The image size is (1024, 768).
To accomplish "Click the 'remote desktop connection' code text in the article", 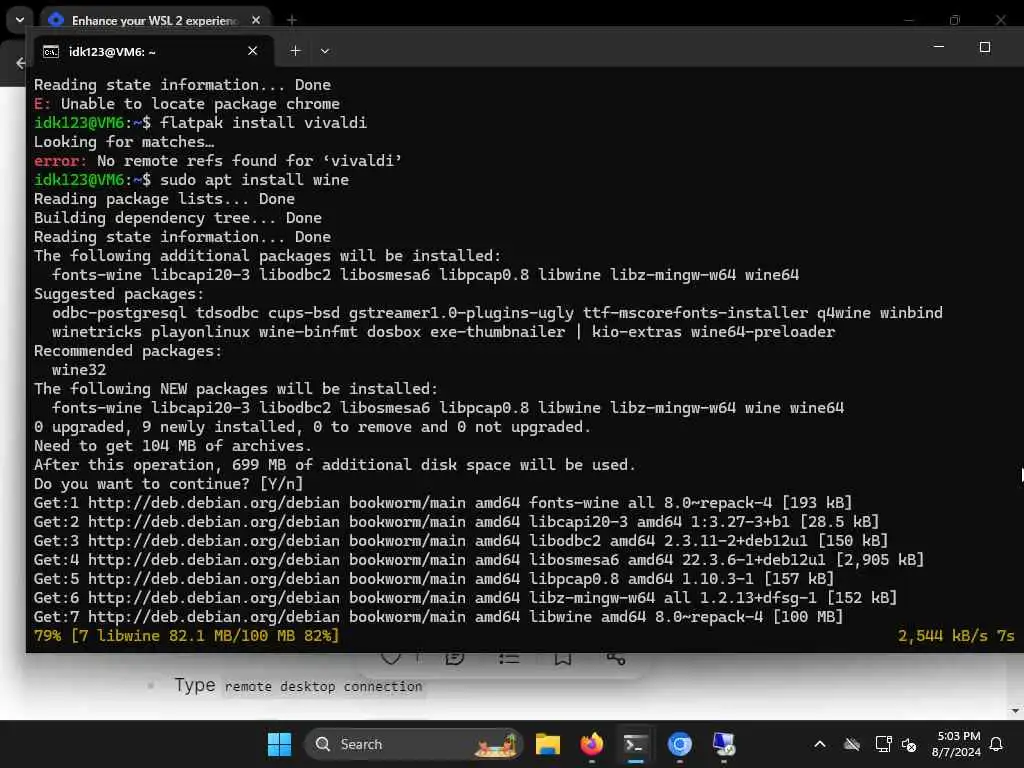I will click(x=323, y=686).
